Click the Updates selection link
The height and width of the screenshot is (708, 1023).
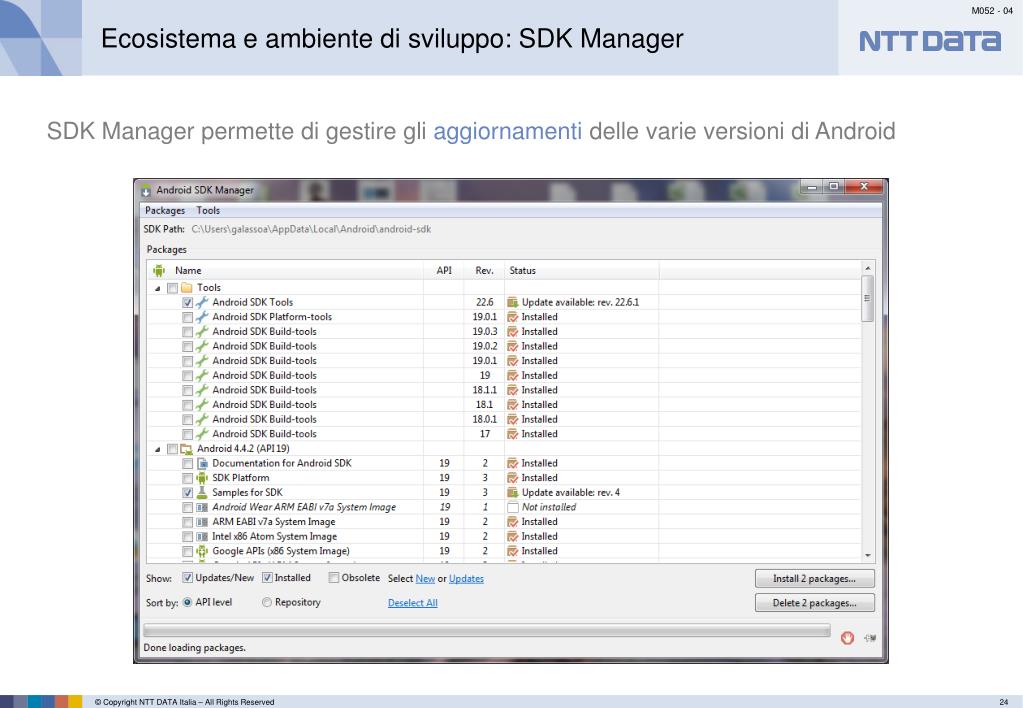pos(466,579)
